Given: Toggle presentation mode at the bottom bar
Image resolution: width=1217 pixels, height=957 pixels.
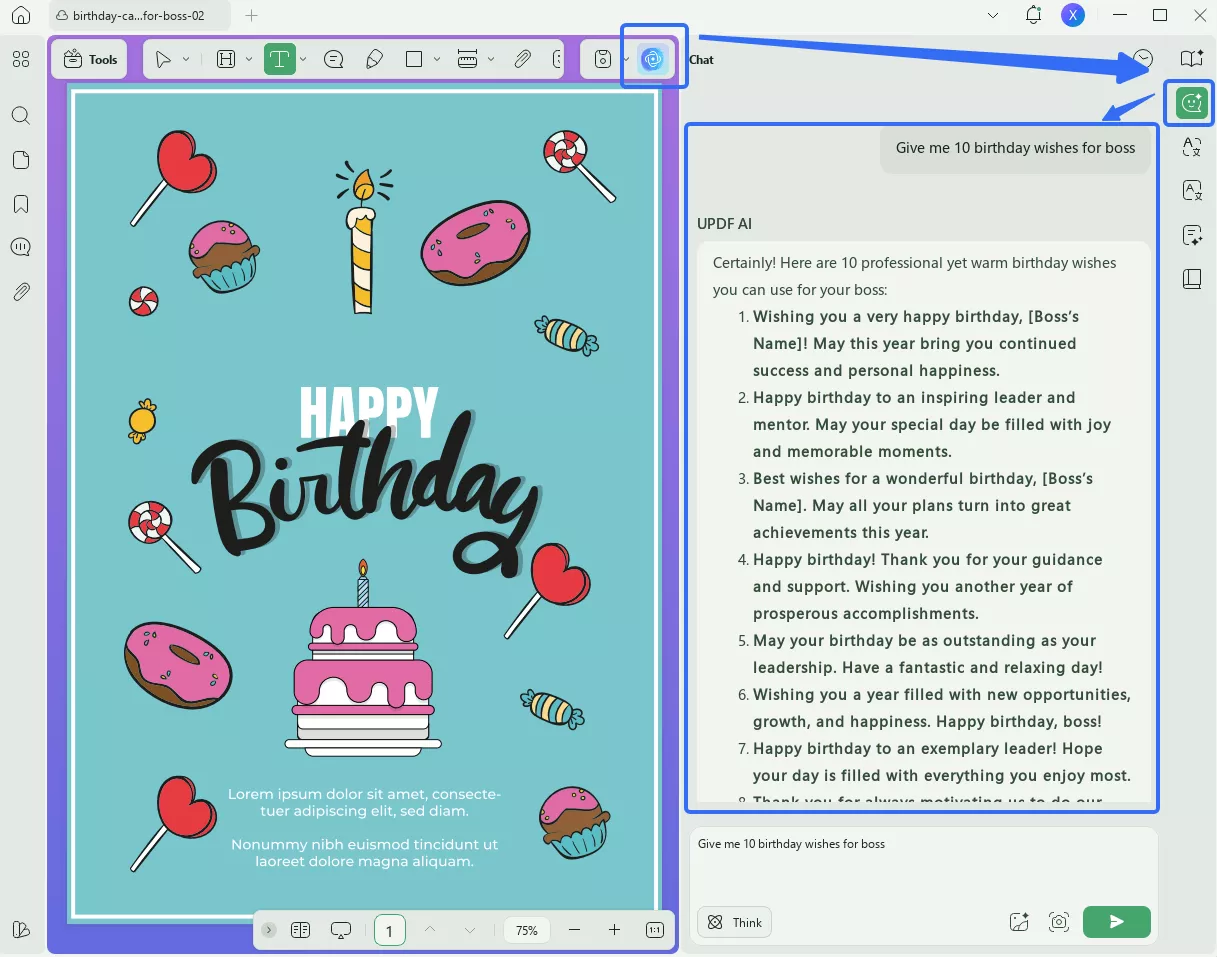Looking at the screenshot, I should click(341, 930).
